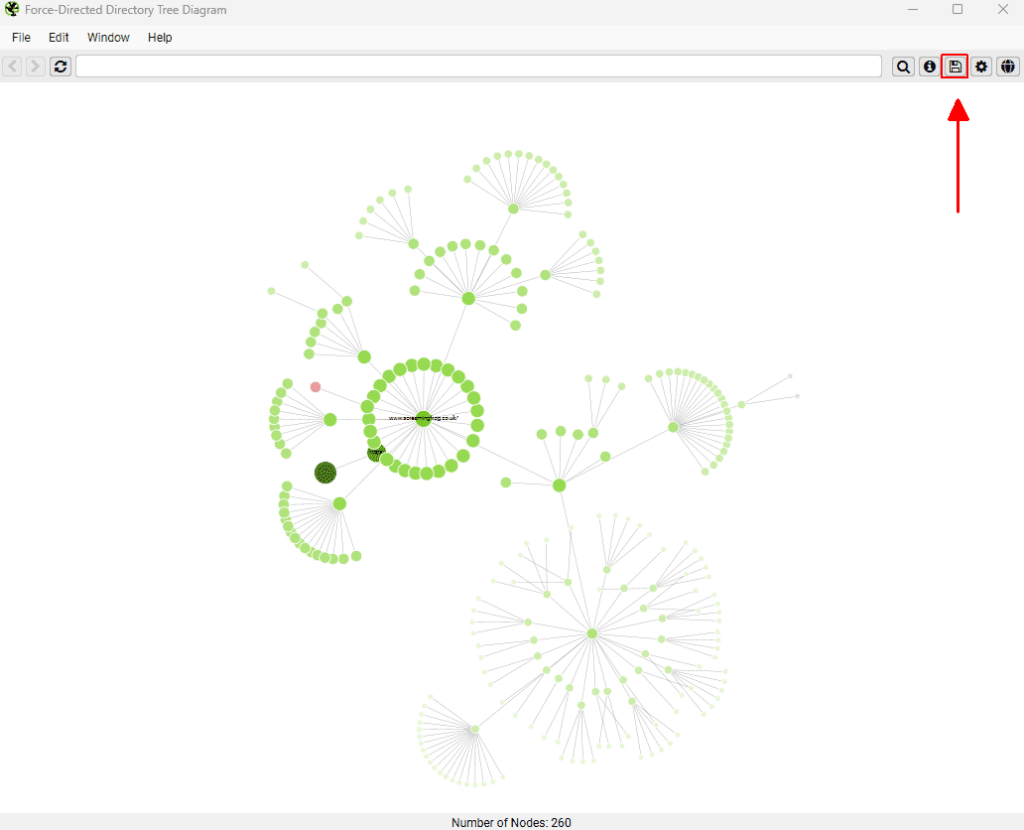Click the forward navigation arrow

tap(35, 67)
